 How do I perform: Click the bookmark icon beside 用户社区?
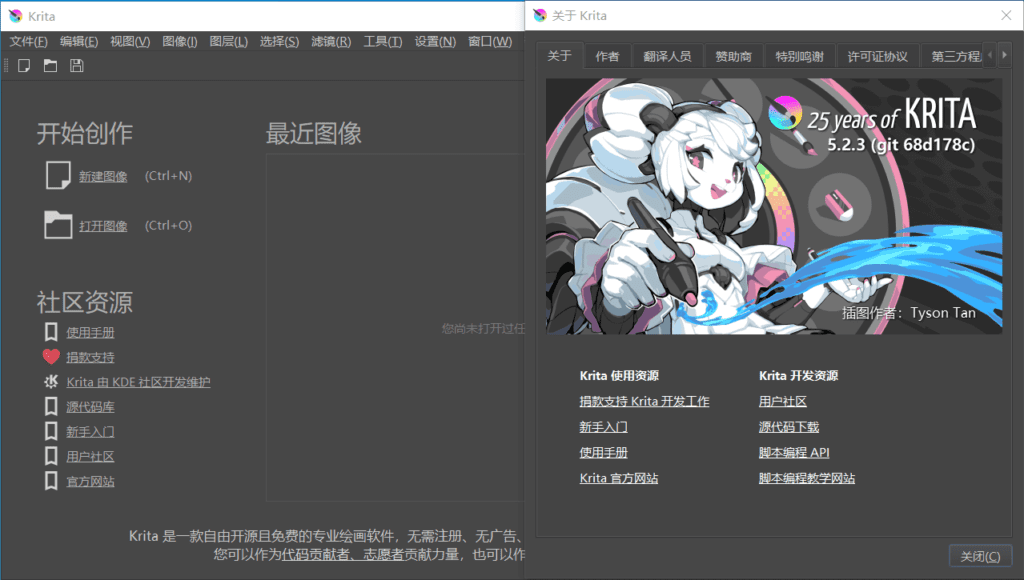coord(51,456)
